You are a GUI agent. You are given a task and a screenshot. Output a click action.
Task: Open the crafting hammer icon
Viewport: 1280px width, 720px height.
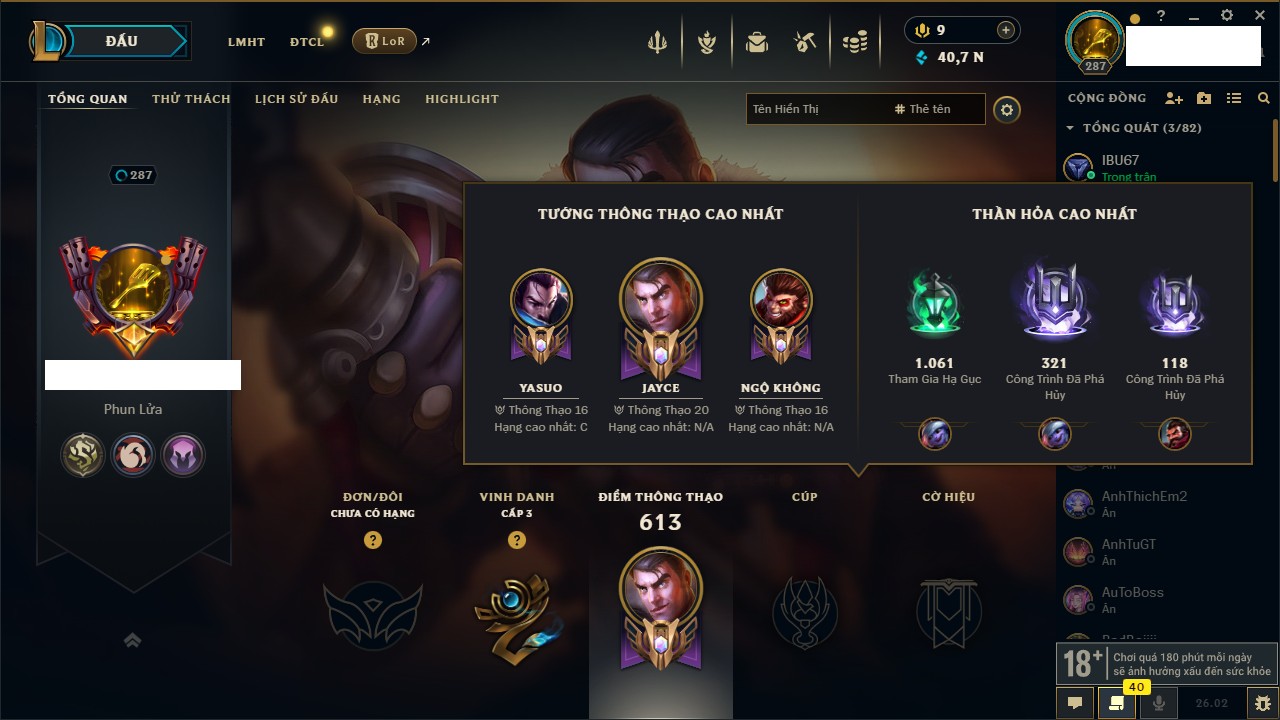(x=805, y=42)
